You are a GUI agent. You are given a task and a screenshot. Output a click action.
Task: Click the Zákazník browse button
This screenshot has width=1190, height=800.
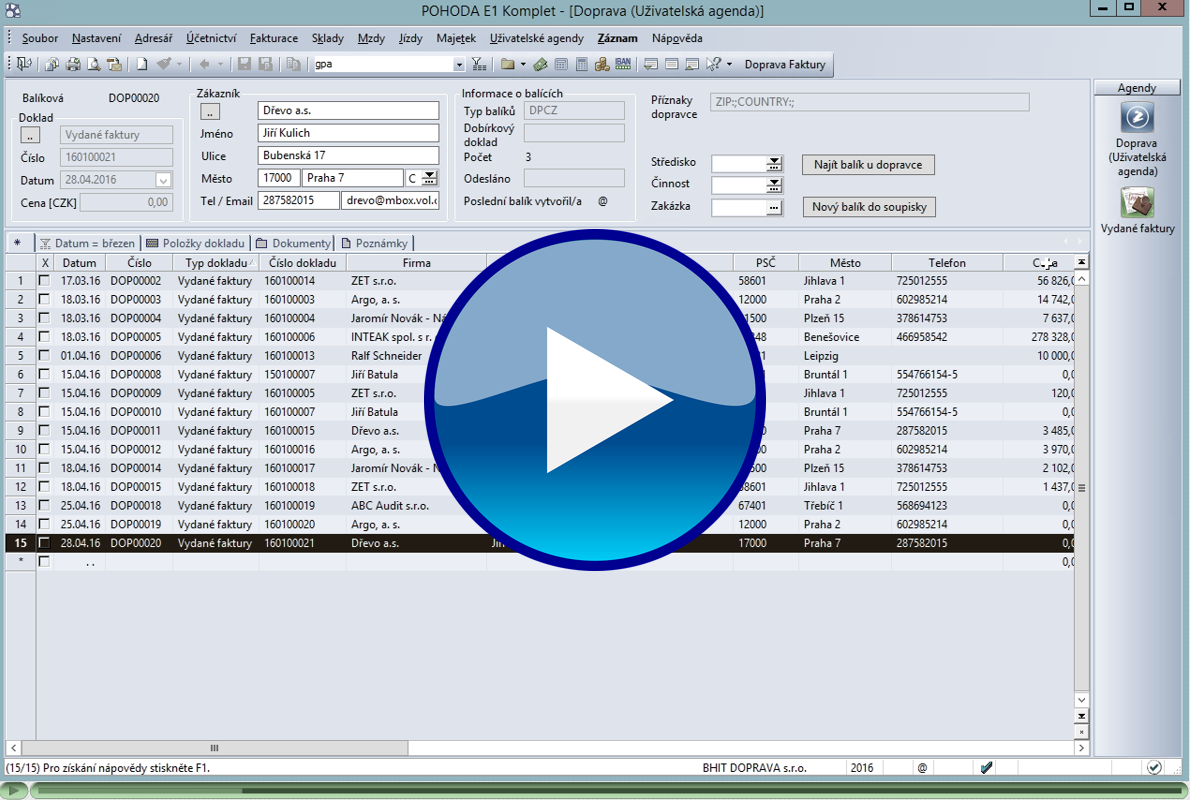210,112
